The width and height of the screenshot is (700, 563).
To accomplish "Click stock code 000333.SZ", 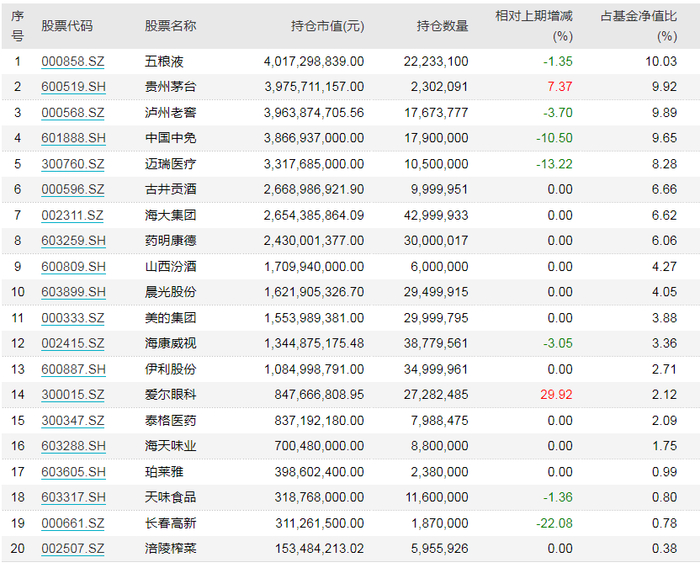I will (73, 318).
